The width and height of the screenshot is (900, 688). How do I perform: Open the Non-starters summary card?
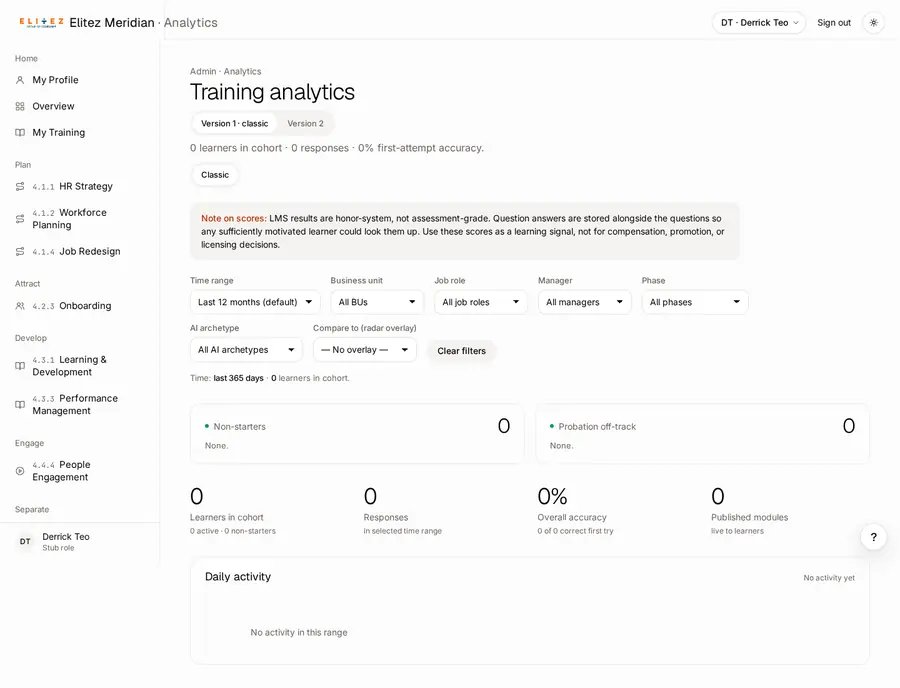tap(357, 434)
